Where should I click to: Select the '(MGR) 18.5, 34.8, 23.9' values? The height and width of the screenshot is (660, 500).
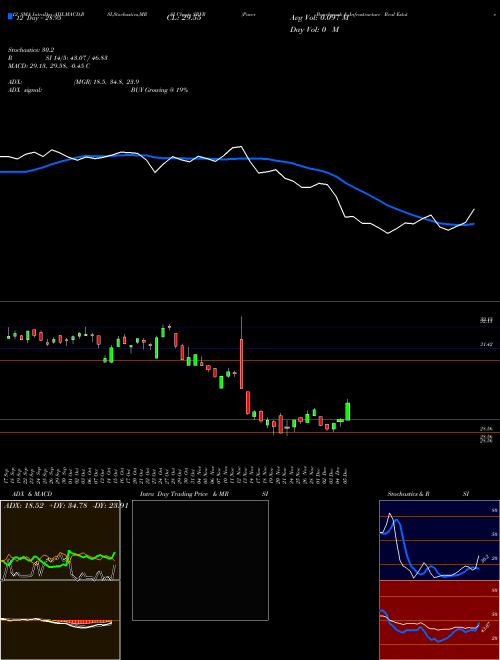(106, 82)
